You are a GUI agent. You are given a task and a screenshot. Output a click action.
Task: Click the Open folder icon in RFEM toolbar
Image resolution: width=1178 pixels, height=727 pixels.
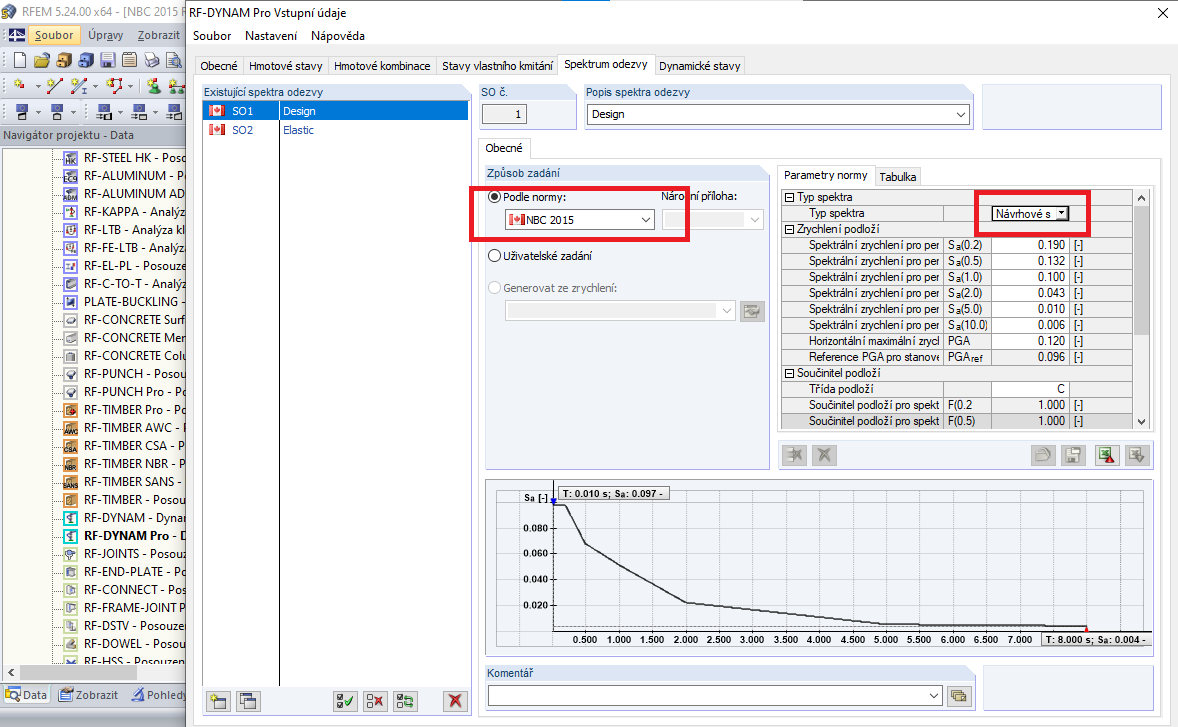coord(42,60)
